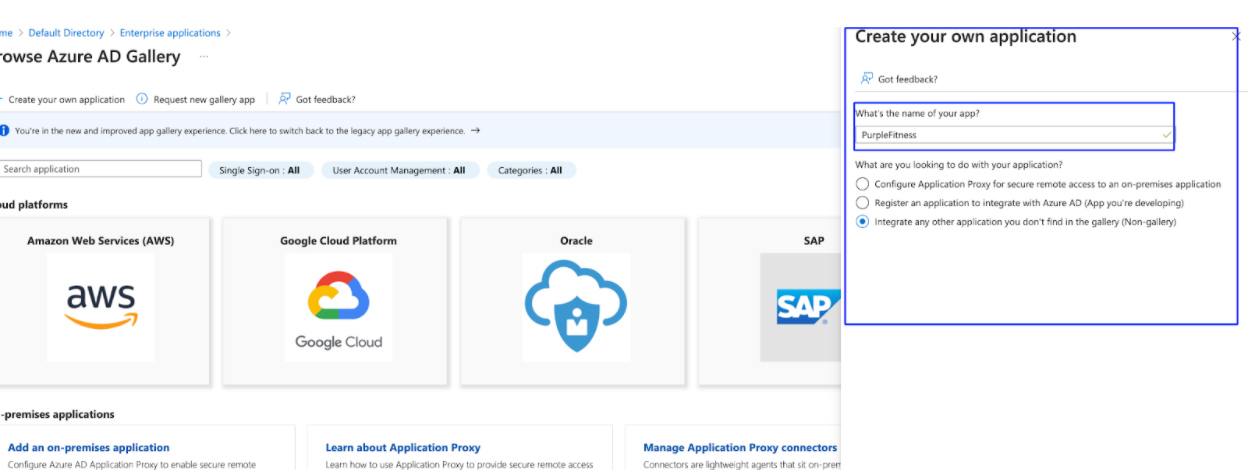Open the Google Cloud Platform logo tile
The image size is (1248, 470).
pos(338,306)
